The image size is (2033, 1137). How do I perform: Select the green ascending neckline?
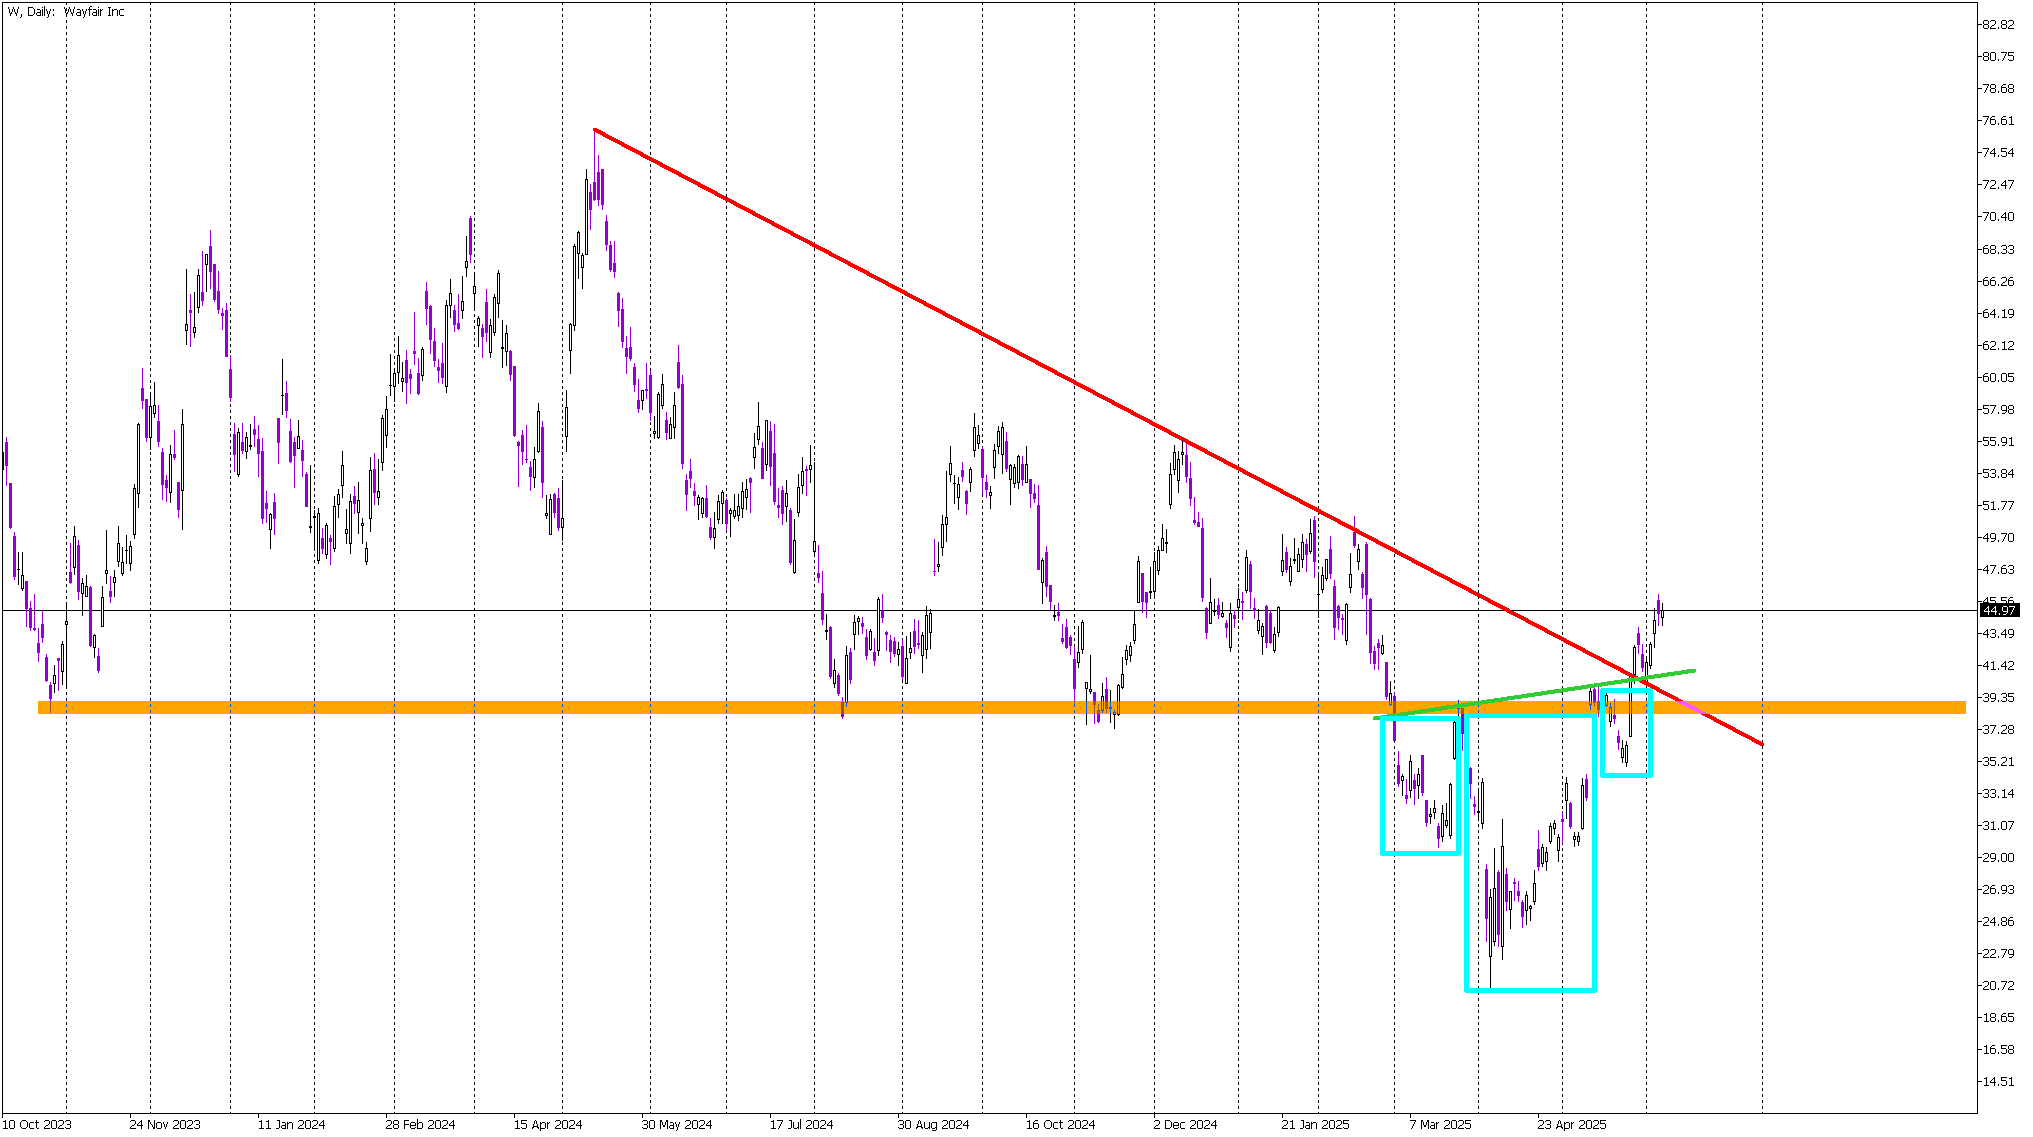pyautogui.click(x=1535, y=694)
